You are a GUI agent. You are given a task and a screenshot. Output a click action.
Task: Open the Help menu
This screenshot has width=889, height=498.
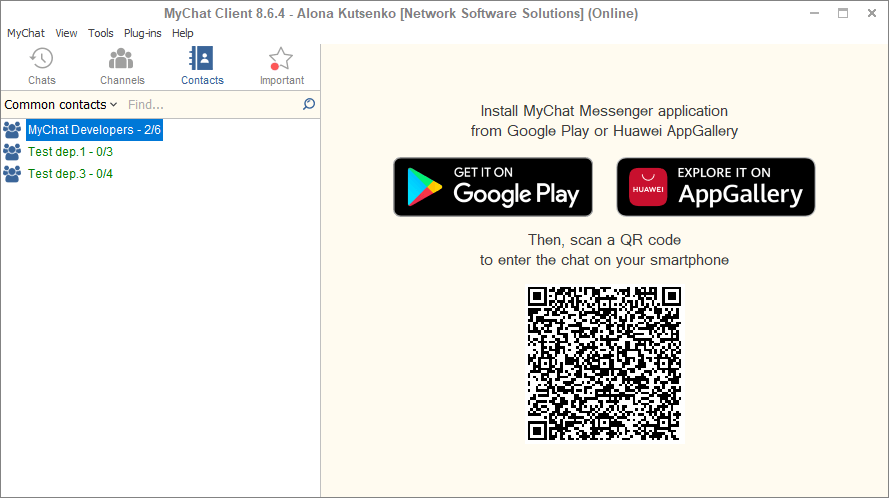[x=183, y=33]
